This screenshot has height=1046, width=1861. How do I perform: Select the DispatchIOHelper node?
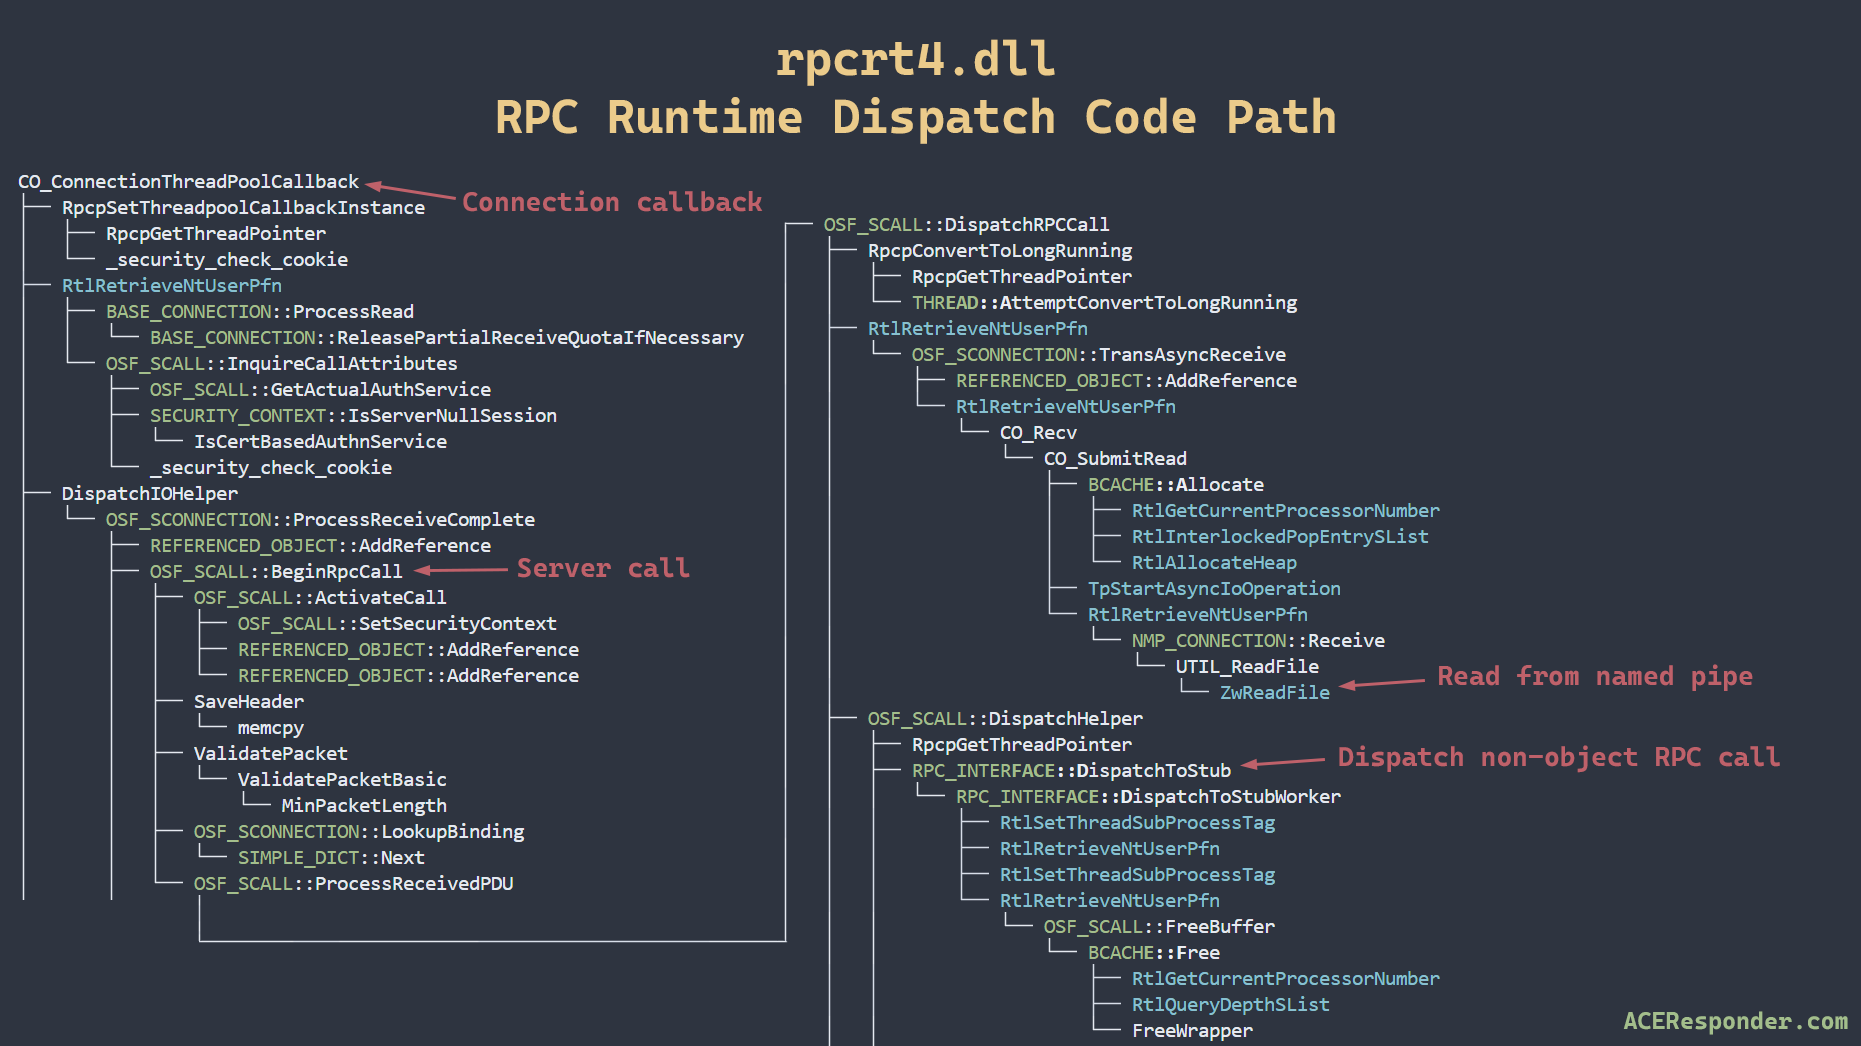click(x=150, y=494)
